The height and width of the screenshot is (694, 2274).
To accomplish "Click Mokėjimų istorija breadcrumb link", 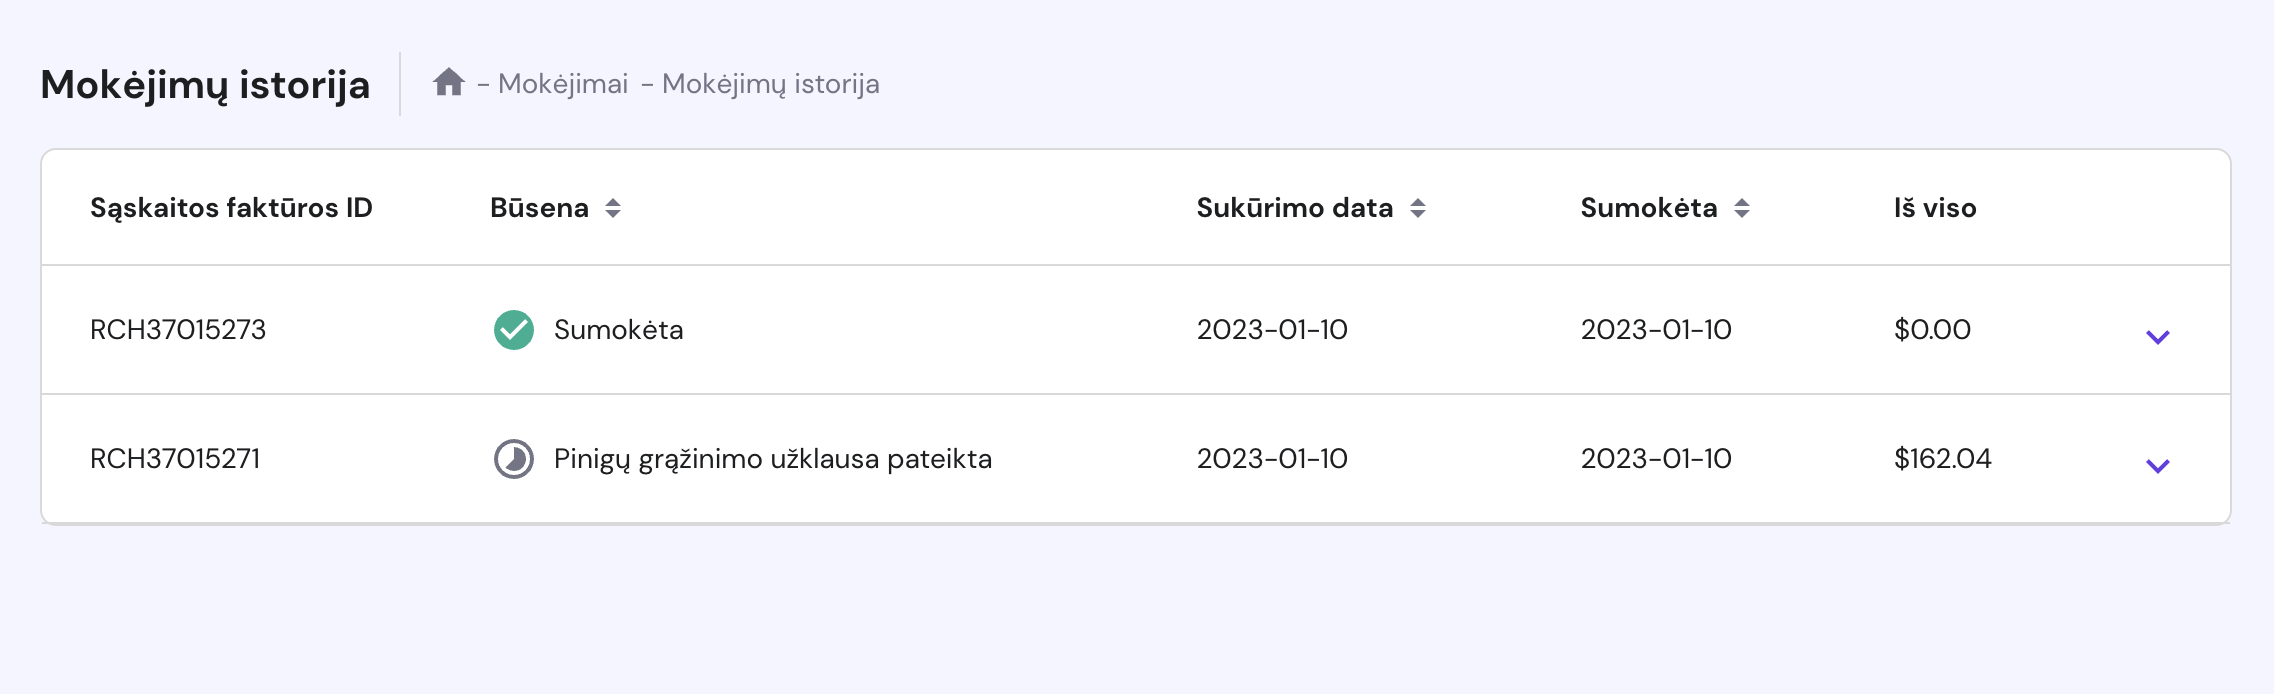I will [x=770, y=84].
